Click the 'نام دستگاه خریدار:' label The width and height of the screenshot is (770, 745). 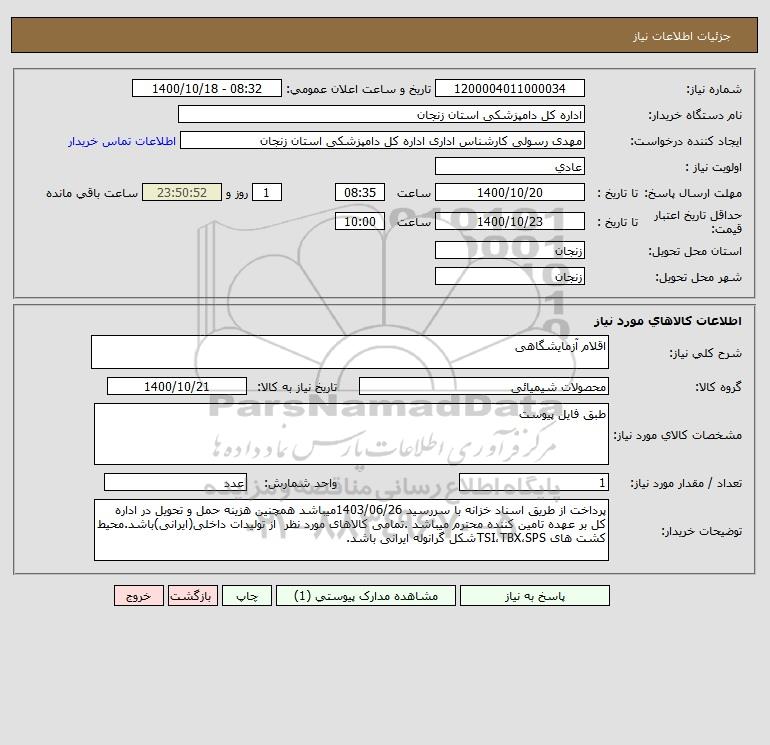695,115
